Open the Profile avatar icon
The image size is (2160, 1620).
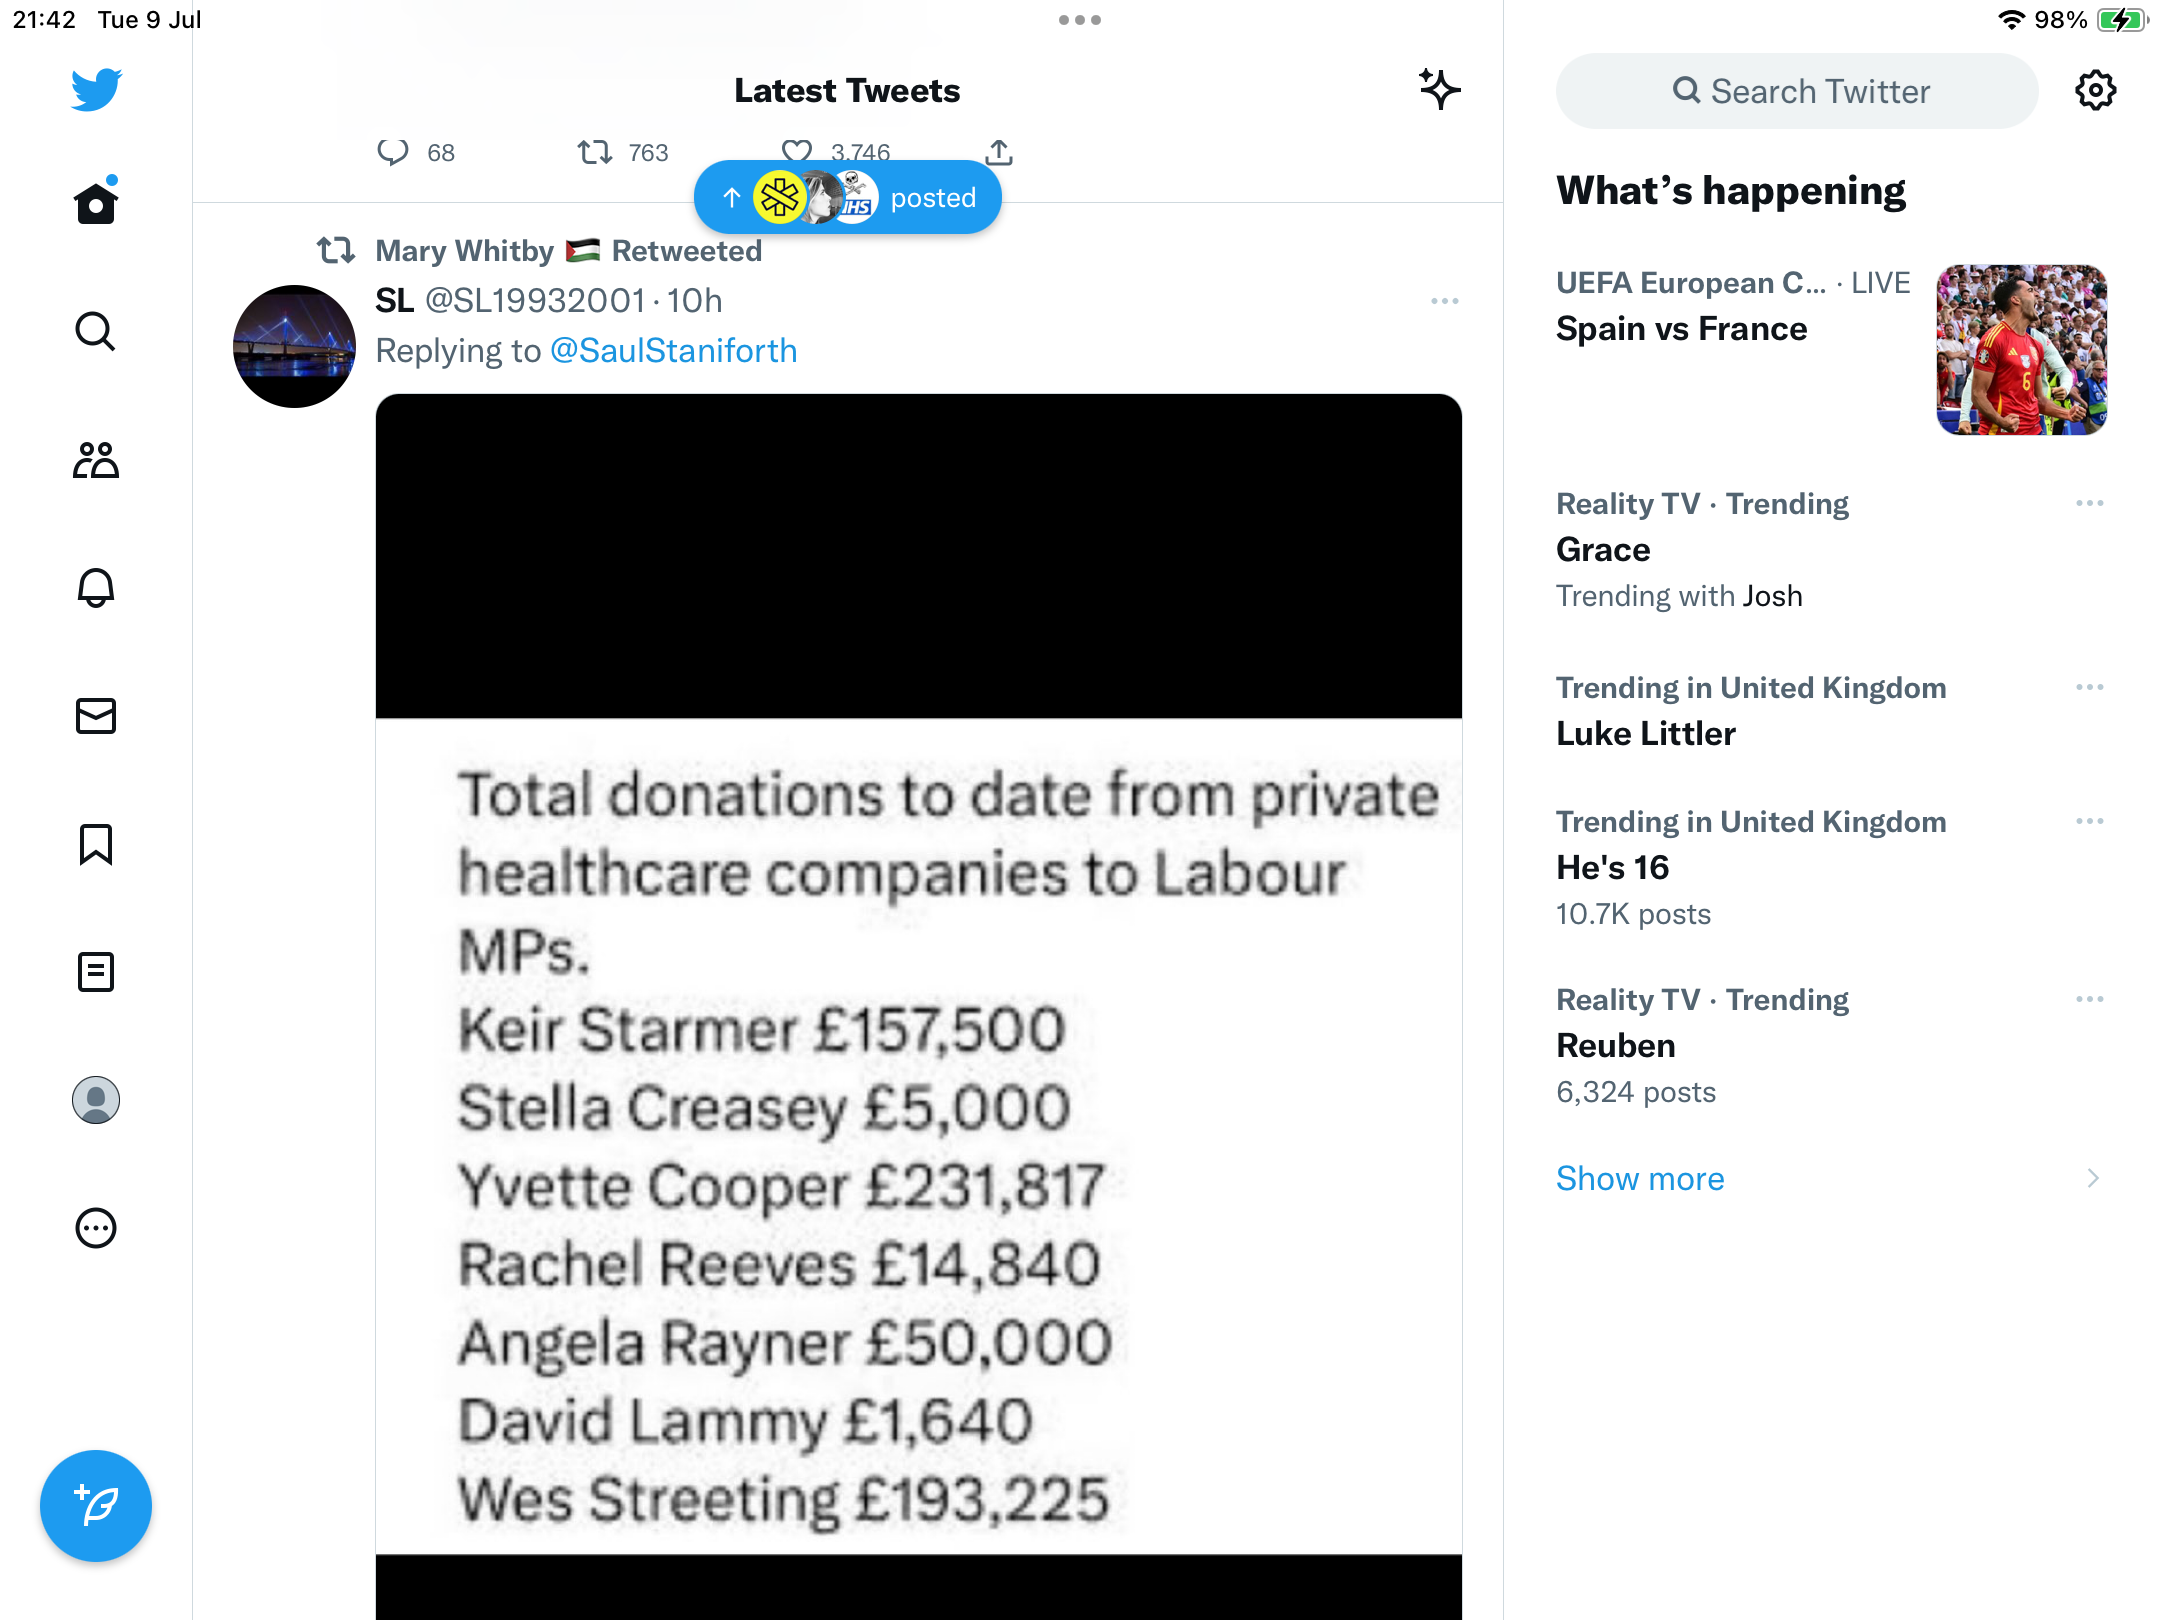96,1100
